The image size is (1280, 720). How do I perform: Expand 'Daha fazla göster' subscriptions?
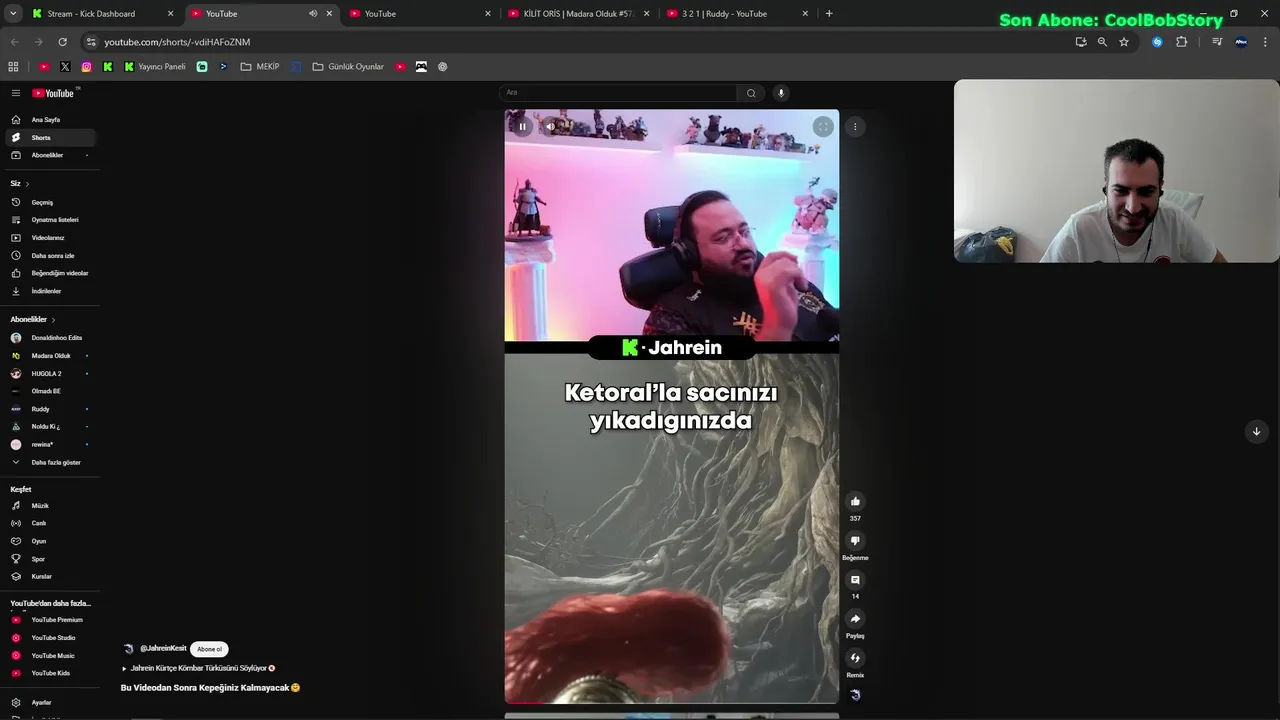pos(50,463)
